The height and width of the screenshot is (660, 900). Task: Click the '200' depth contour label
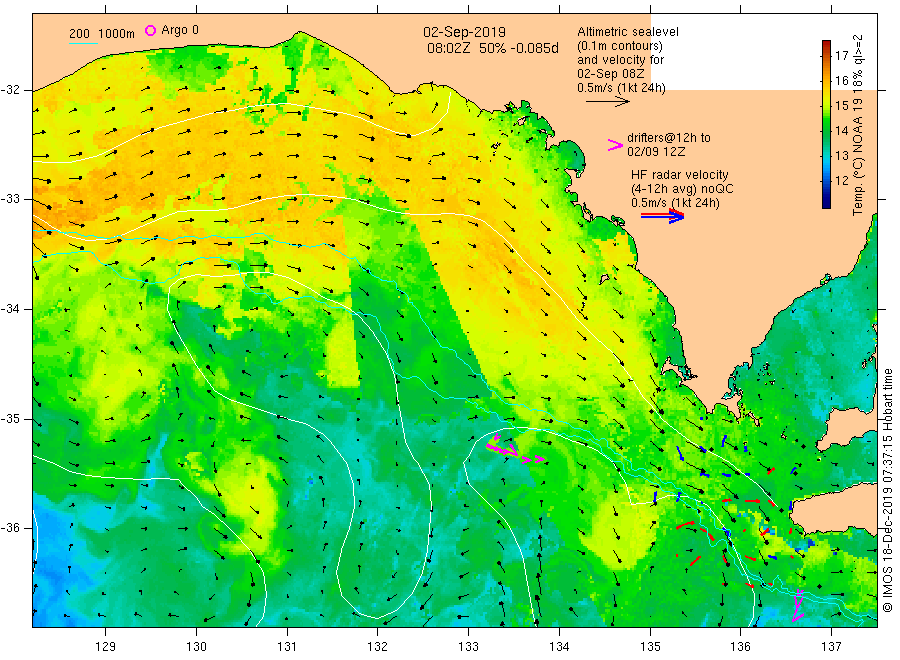[x=80, y=34]
